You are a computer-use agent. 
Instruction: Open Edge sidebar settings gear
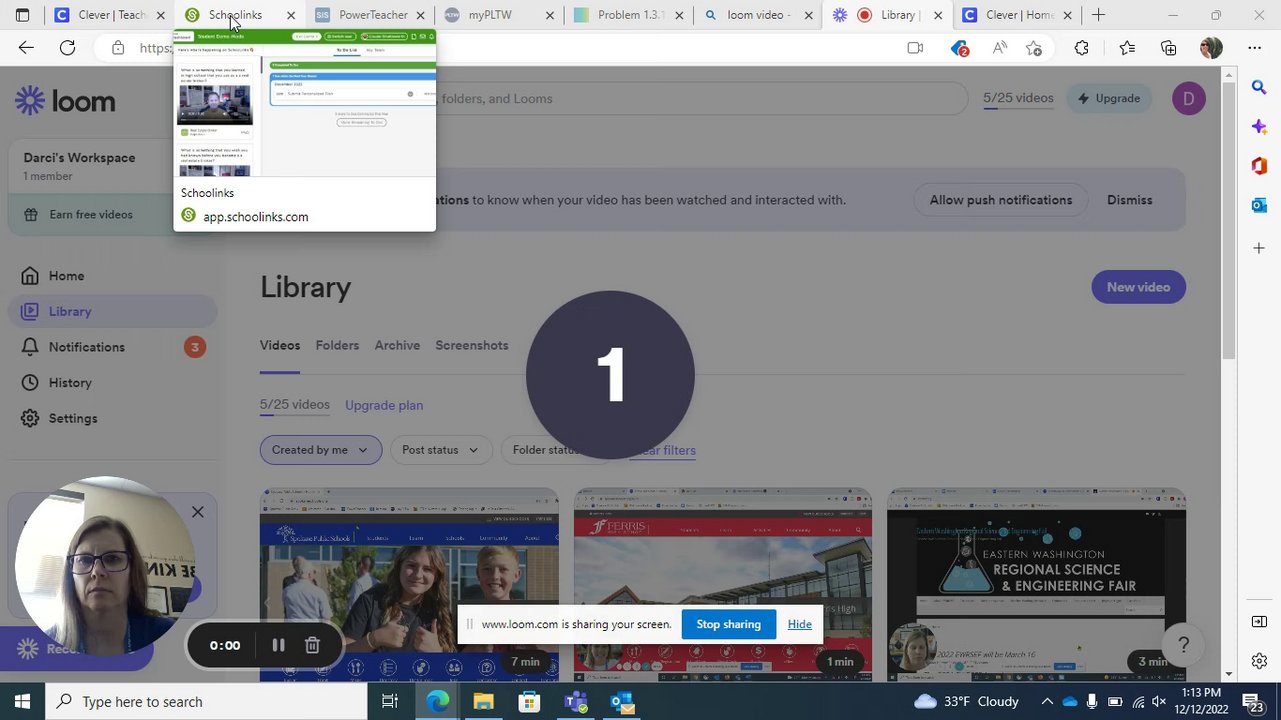pyautogui.click(x=1259, y=661)
